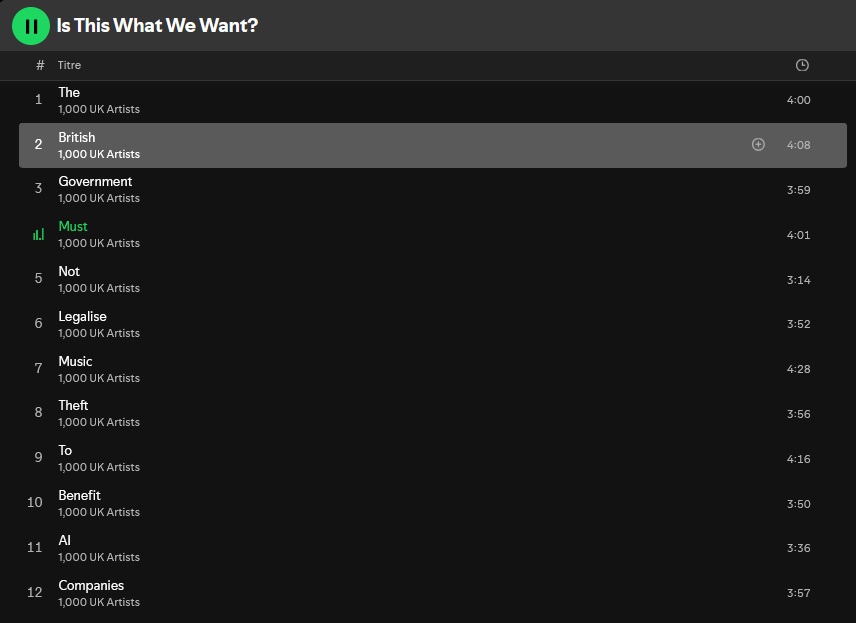
Task: Select the track titled "AI"
Action: coord(64,540)
